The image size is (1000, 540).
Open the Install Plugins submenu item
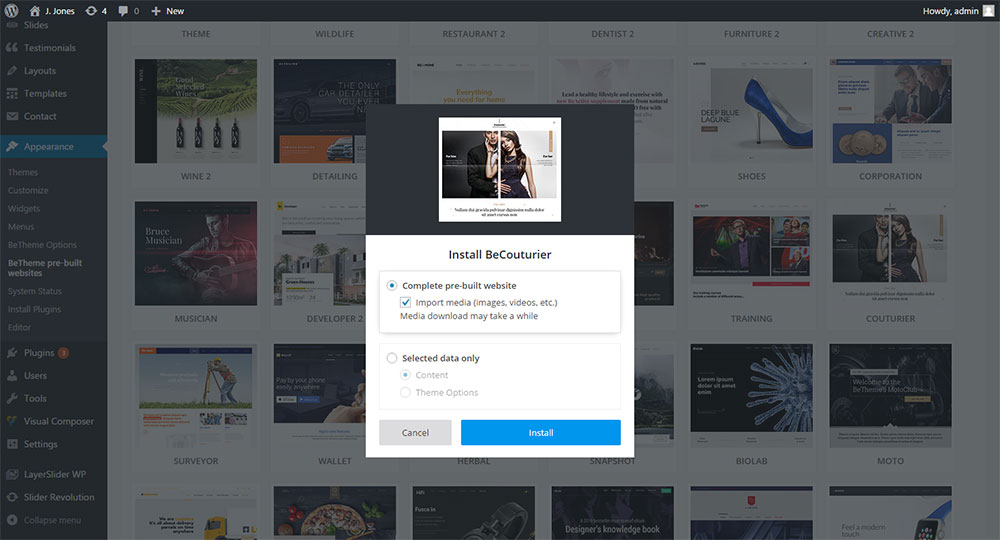pyautogui.click(x=34, y=309)
